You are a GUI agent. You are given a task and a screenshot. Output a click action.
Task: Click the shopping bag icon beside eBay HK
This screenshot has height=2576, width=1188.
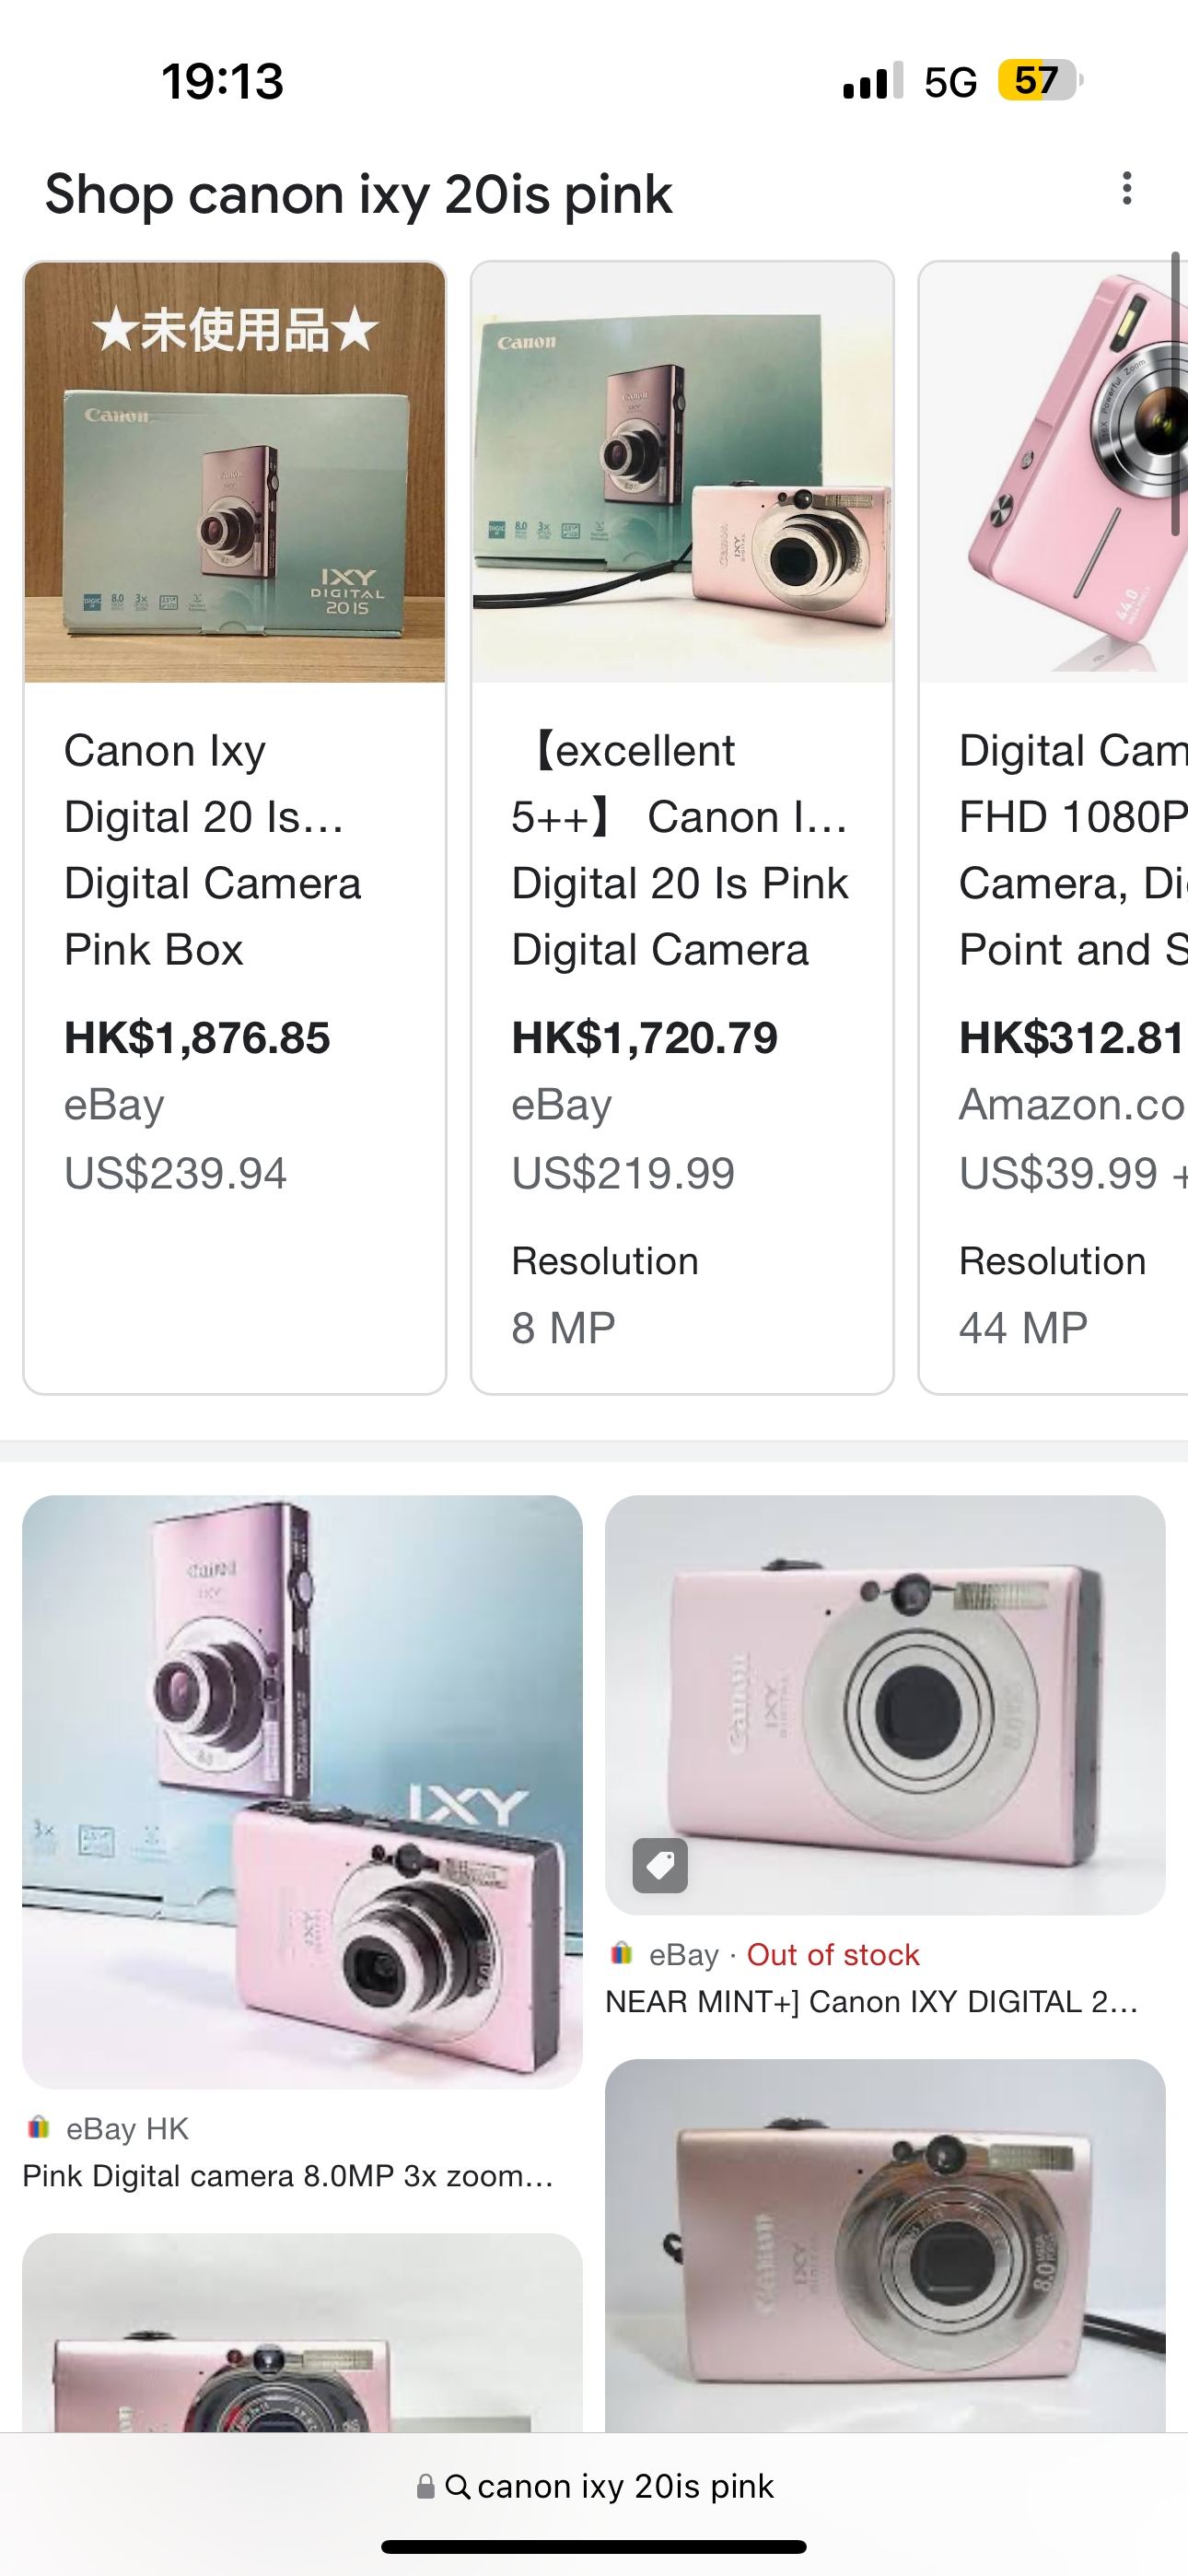tap(40, 2128)
